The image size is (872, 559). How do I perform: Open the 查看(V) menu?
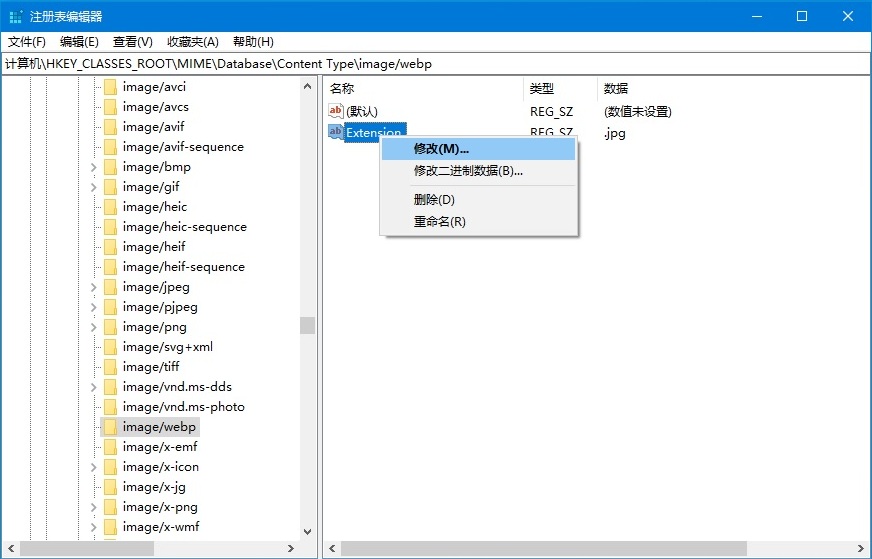pos(132,42)
